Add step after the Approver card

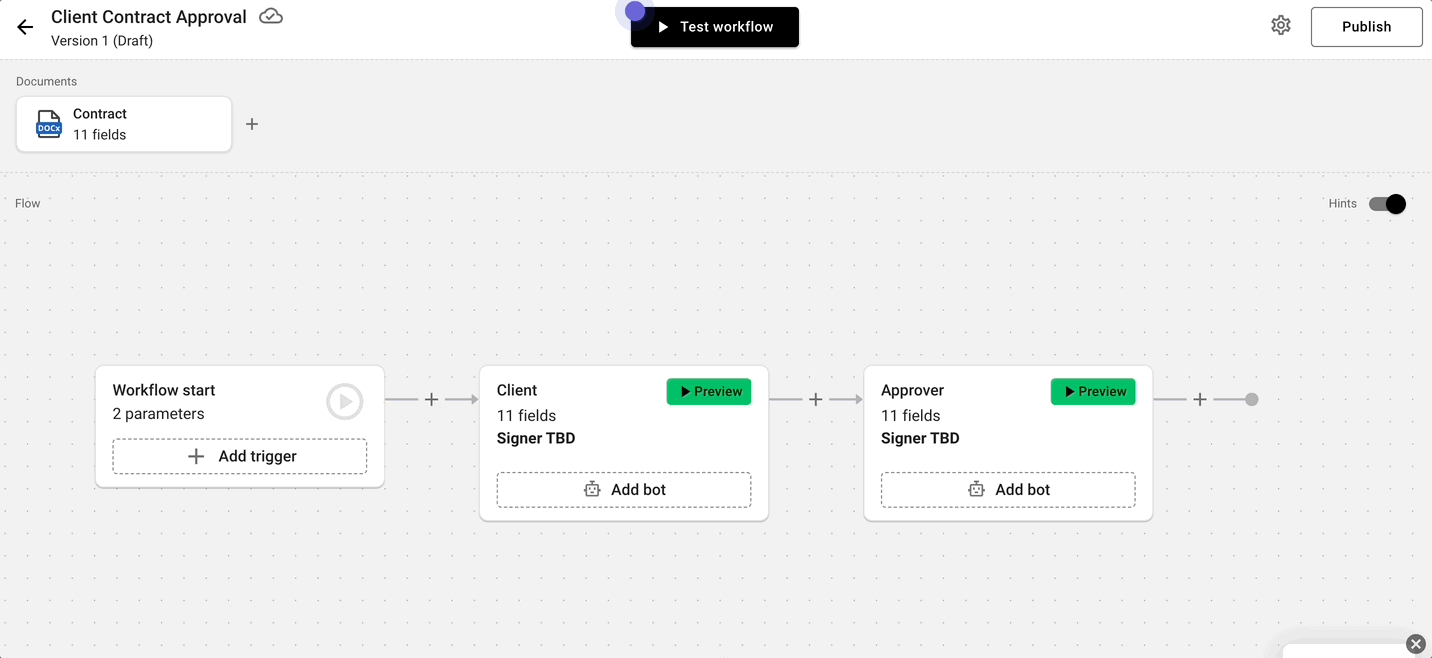(1200, 399)
